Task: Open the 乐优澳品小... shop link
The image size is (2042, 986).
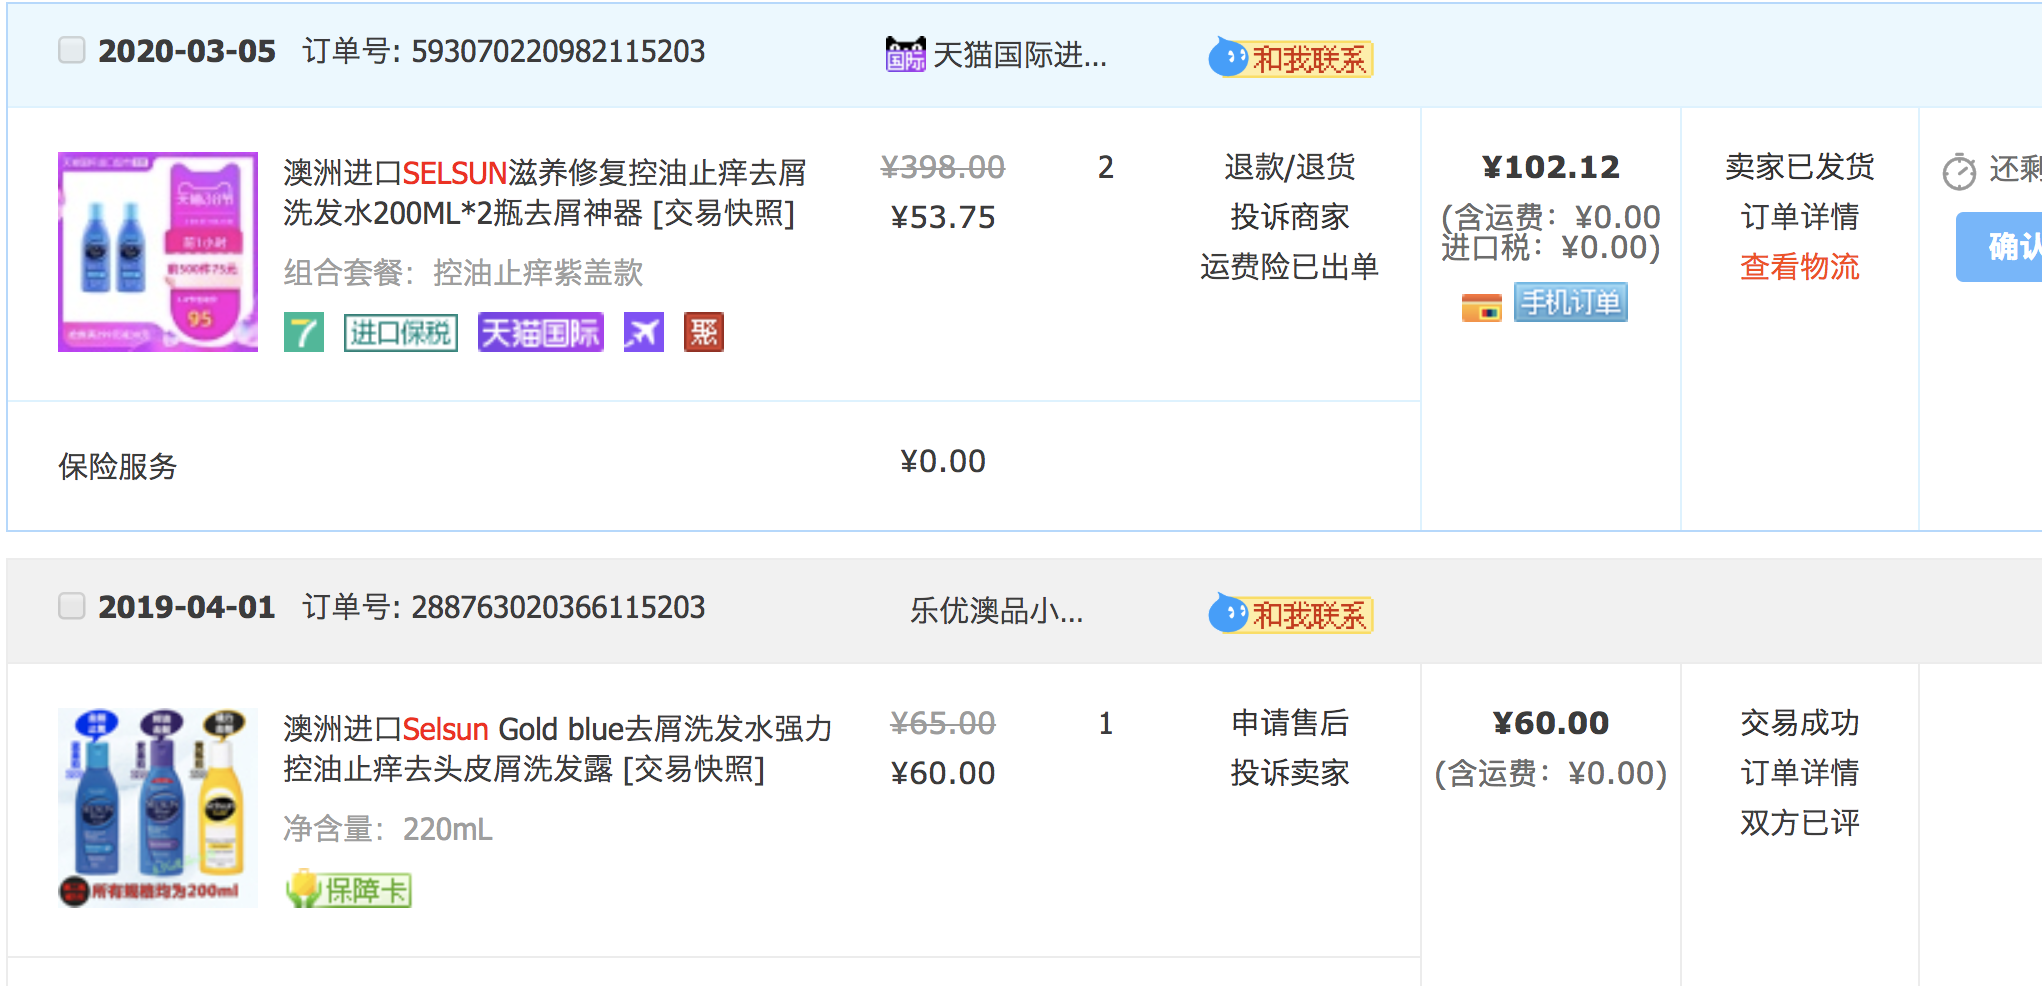Action: (x=996, y=610)
